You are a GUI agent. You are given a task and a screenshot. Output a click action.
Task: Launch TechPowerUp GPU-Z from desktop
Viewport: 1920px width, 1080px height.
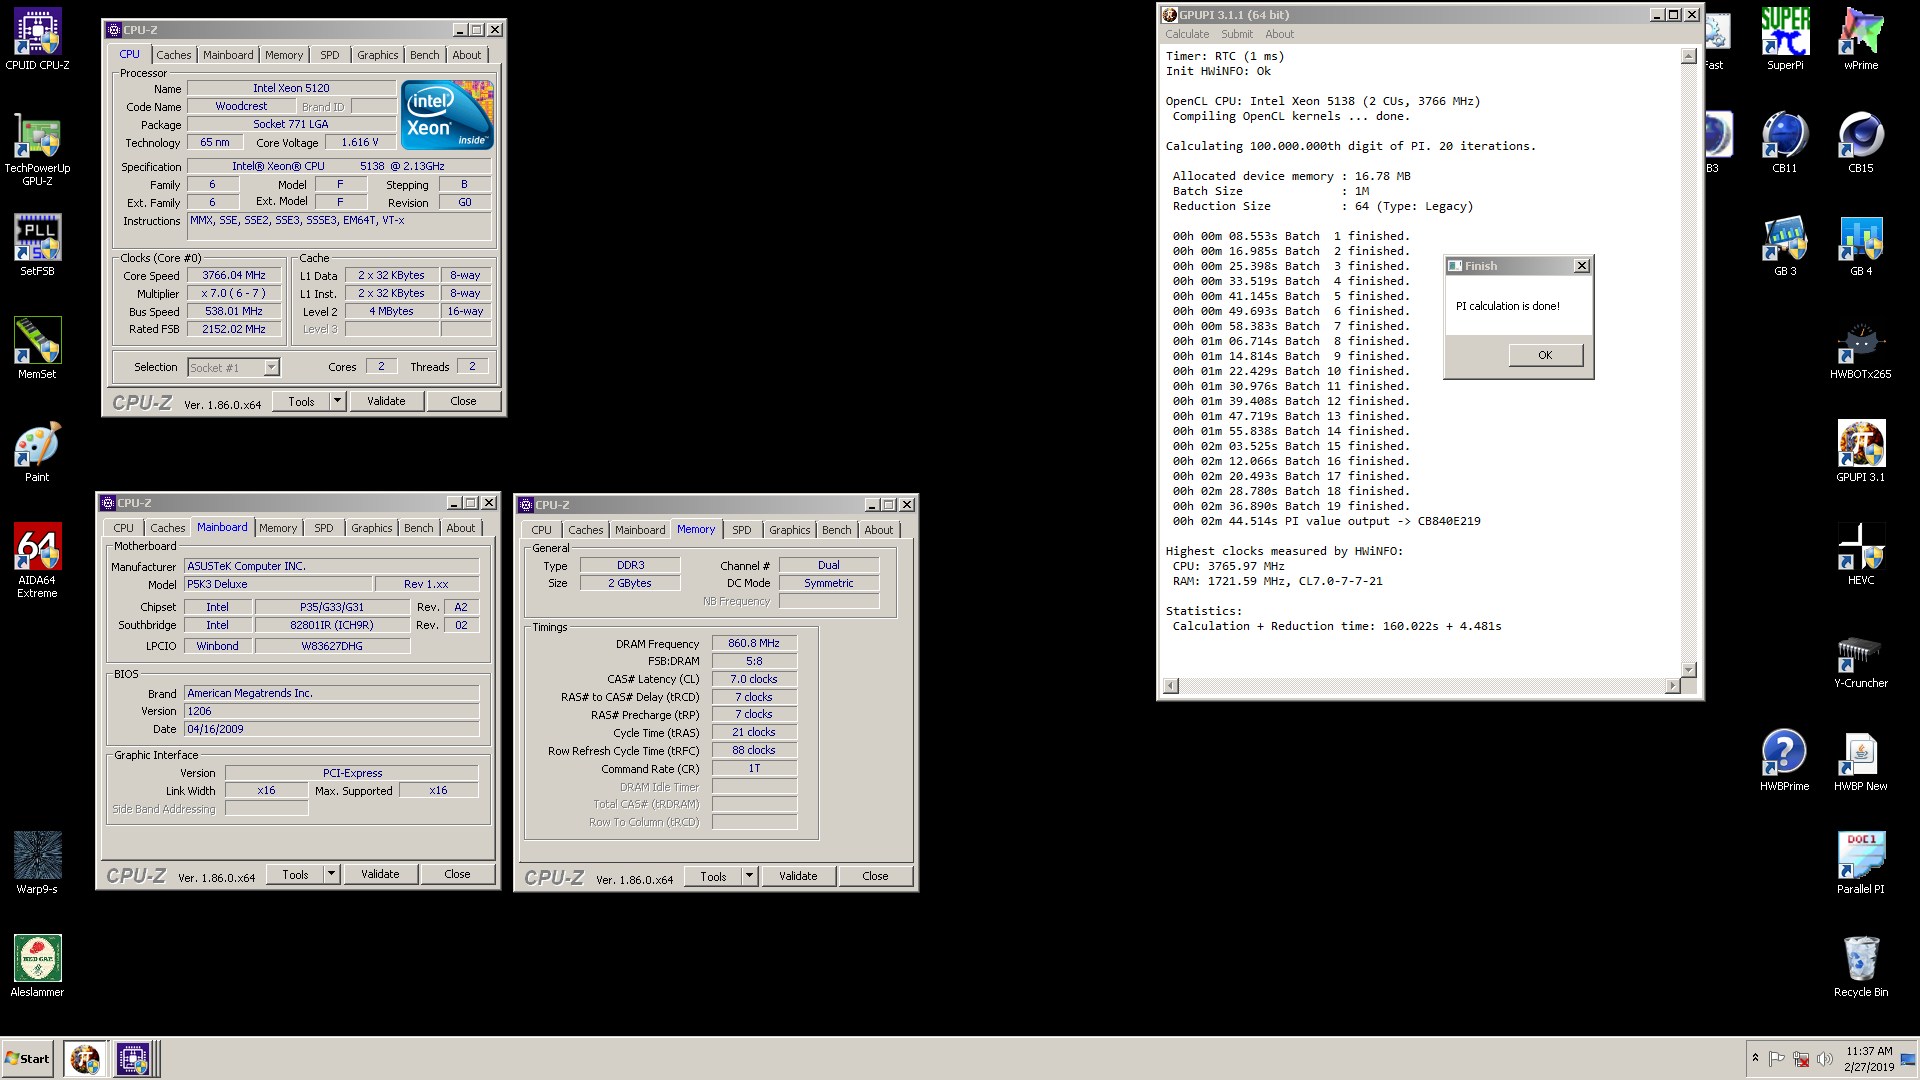pos(37,150)
